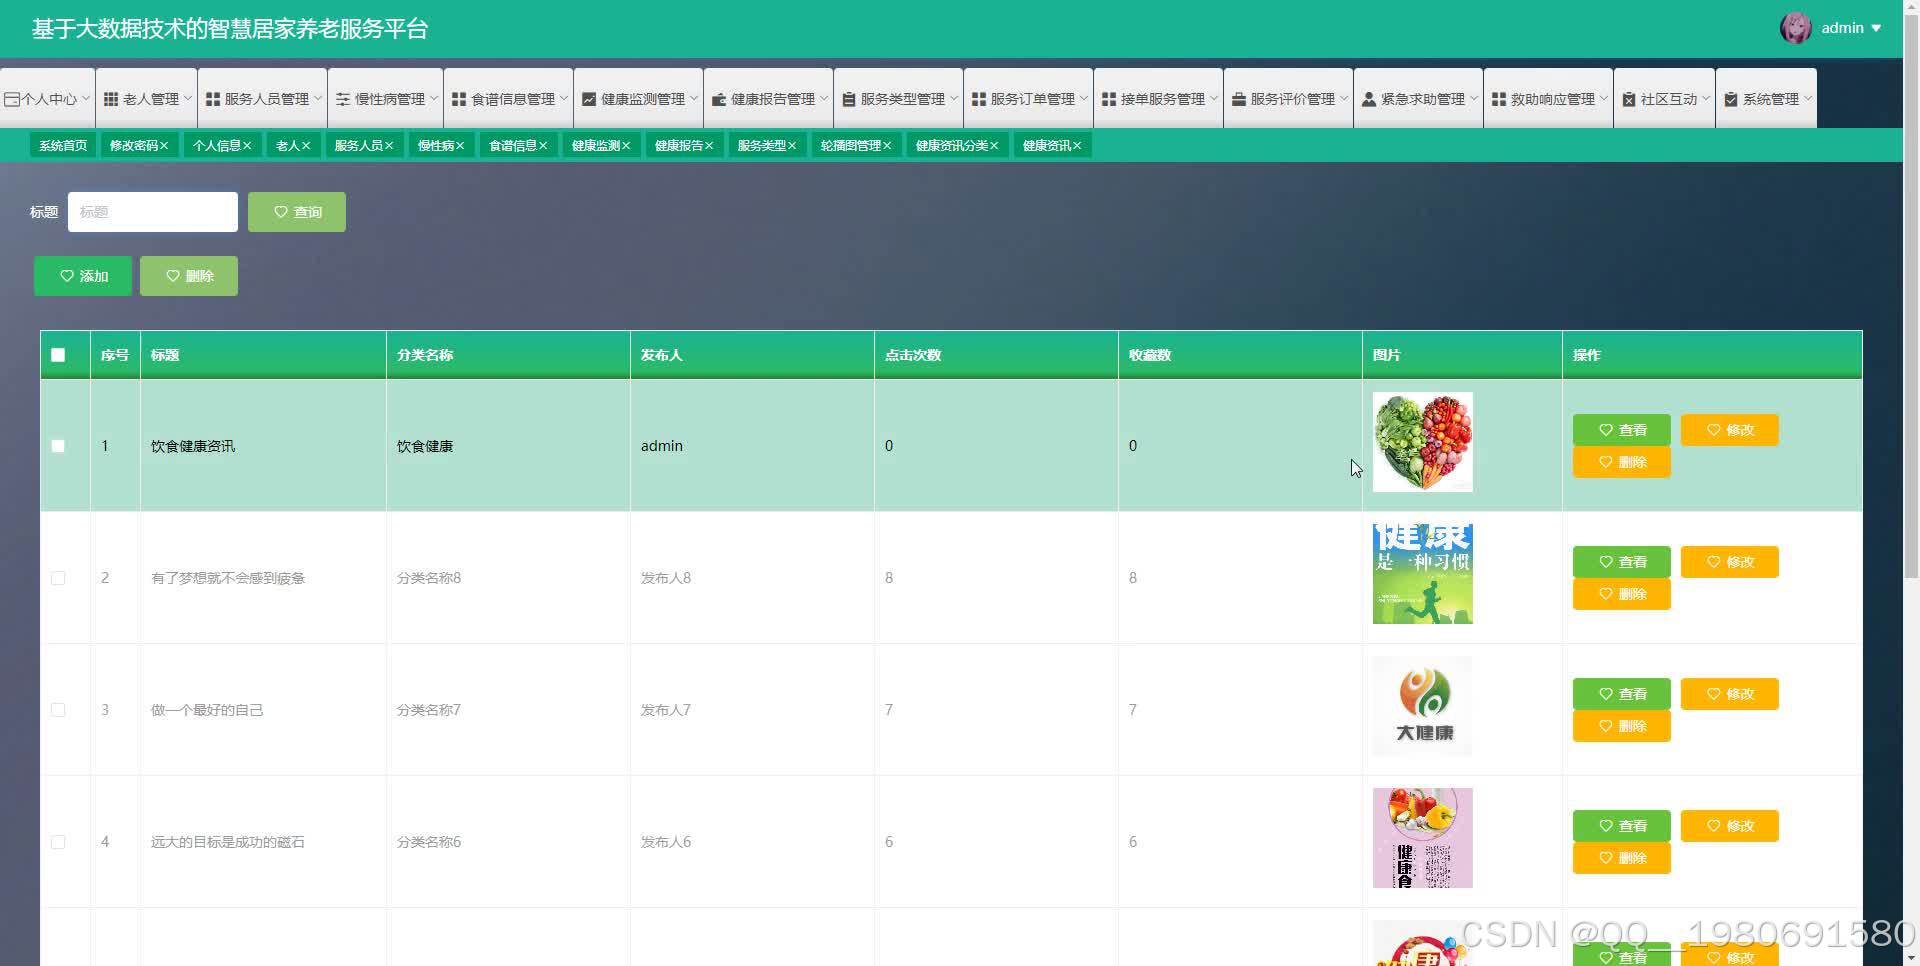The image size is (1920, 966).
Task: Expand the 老人管理 menu chevron
Action: tap(187, 99)
